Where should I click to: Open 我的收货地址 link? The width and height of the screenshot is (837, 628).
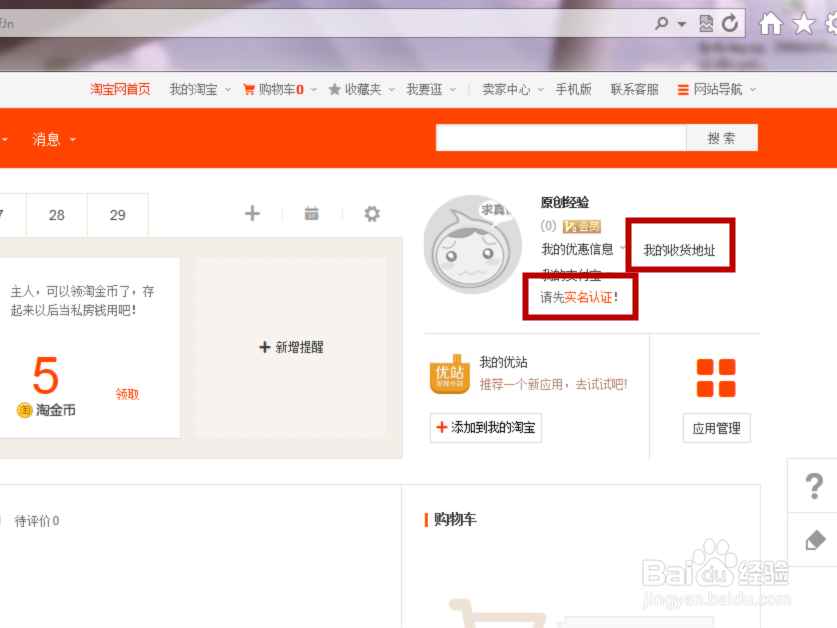(x=679, y=250)
